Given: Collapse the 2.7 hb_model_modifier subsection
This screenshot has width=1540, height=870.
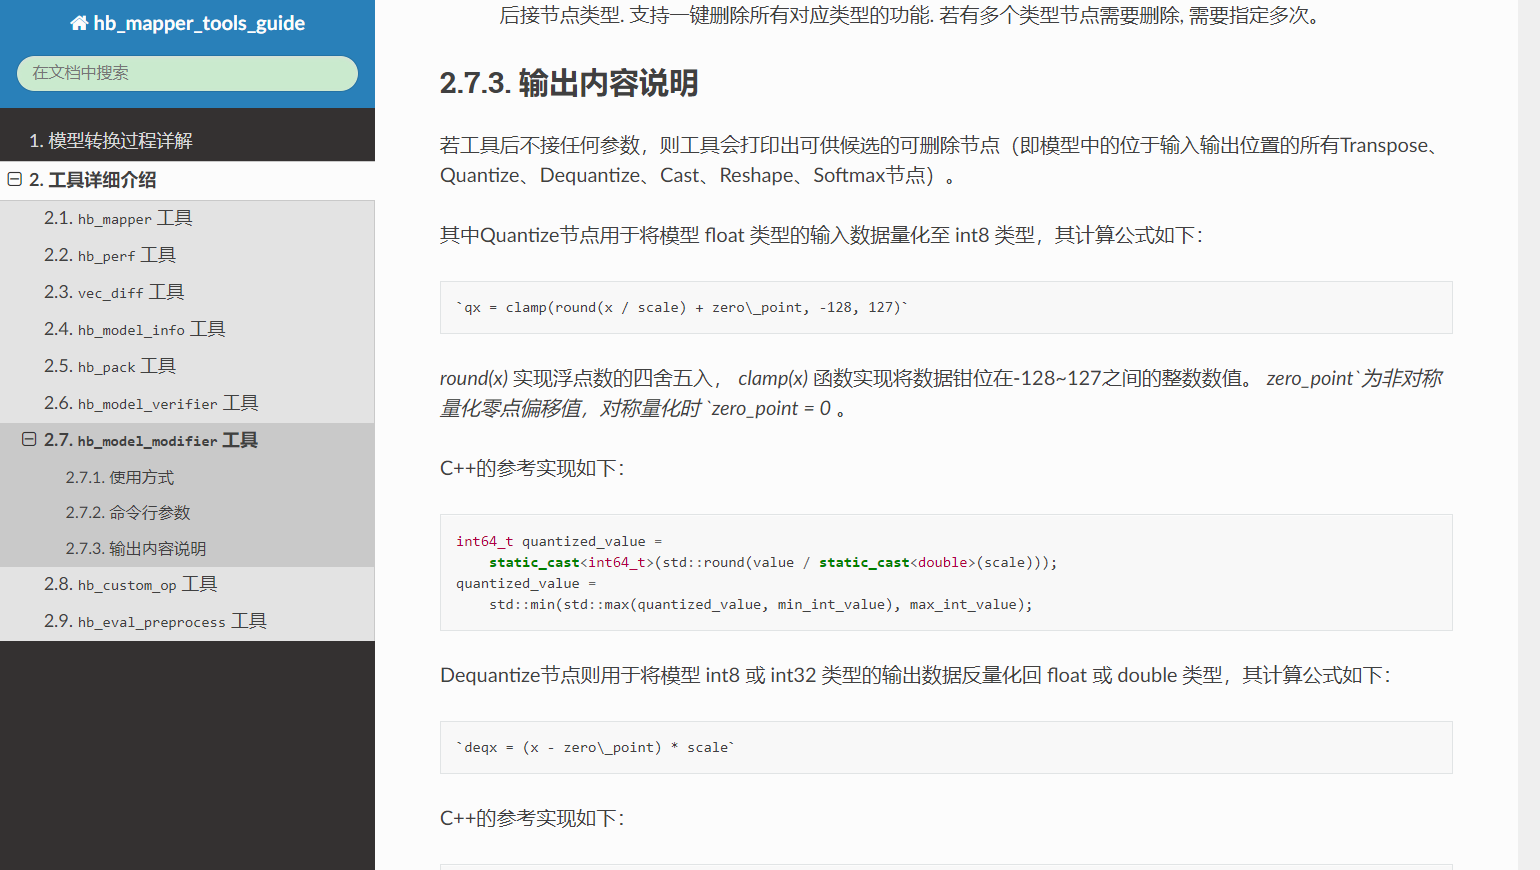Looking at the screenshot, I should pyautogui.click(x=29, y=440).
